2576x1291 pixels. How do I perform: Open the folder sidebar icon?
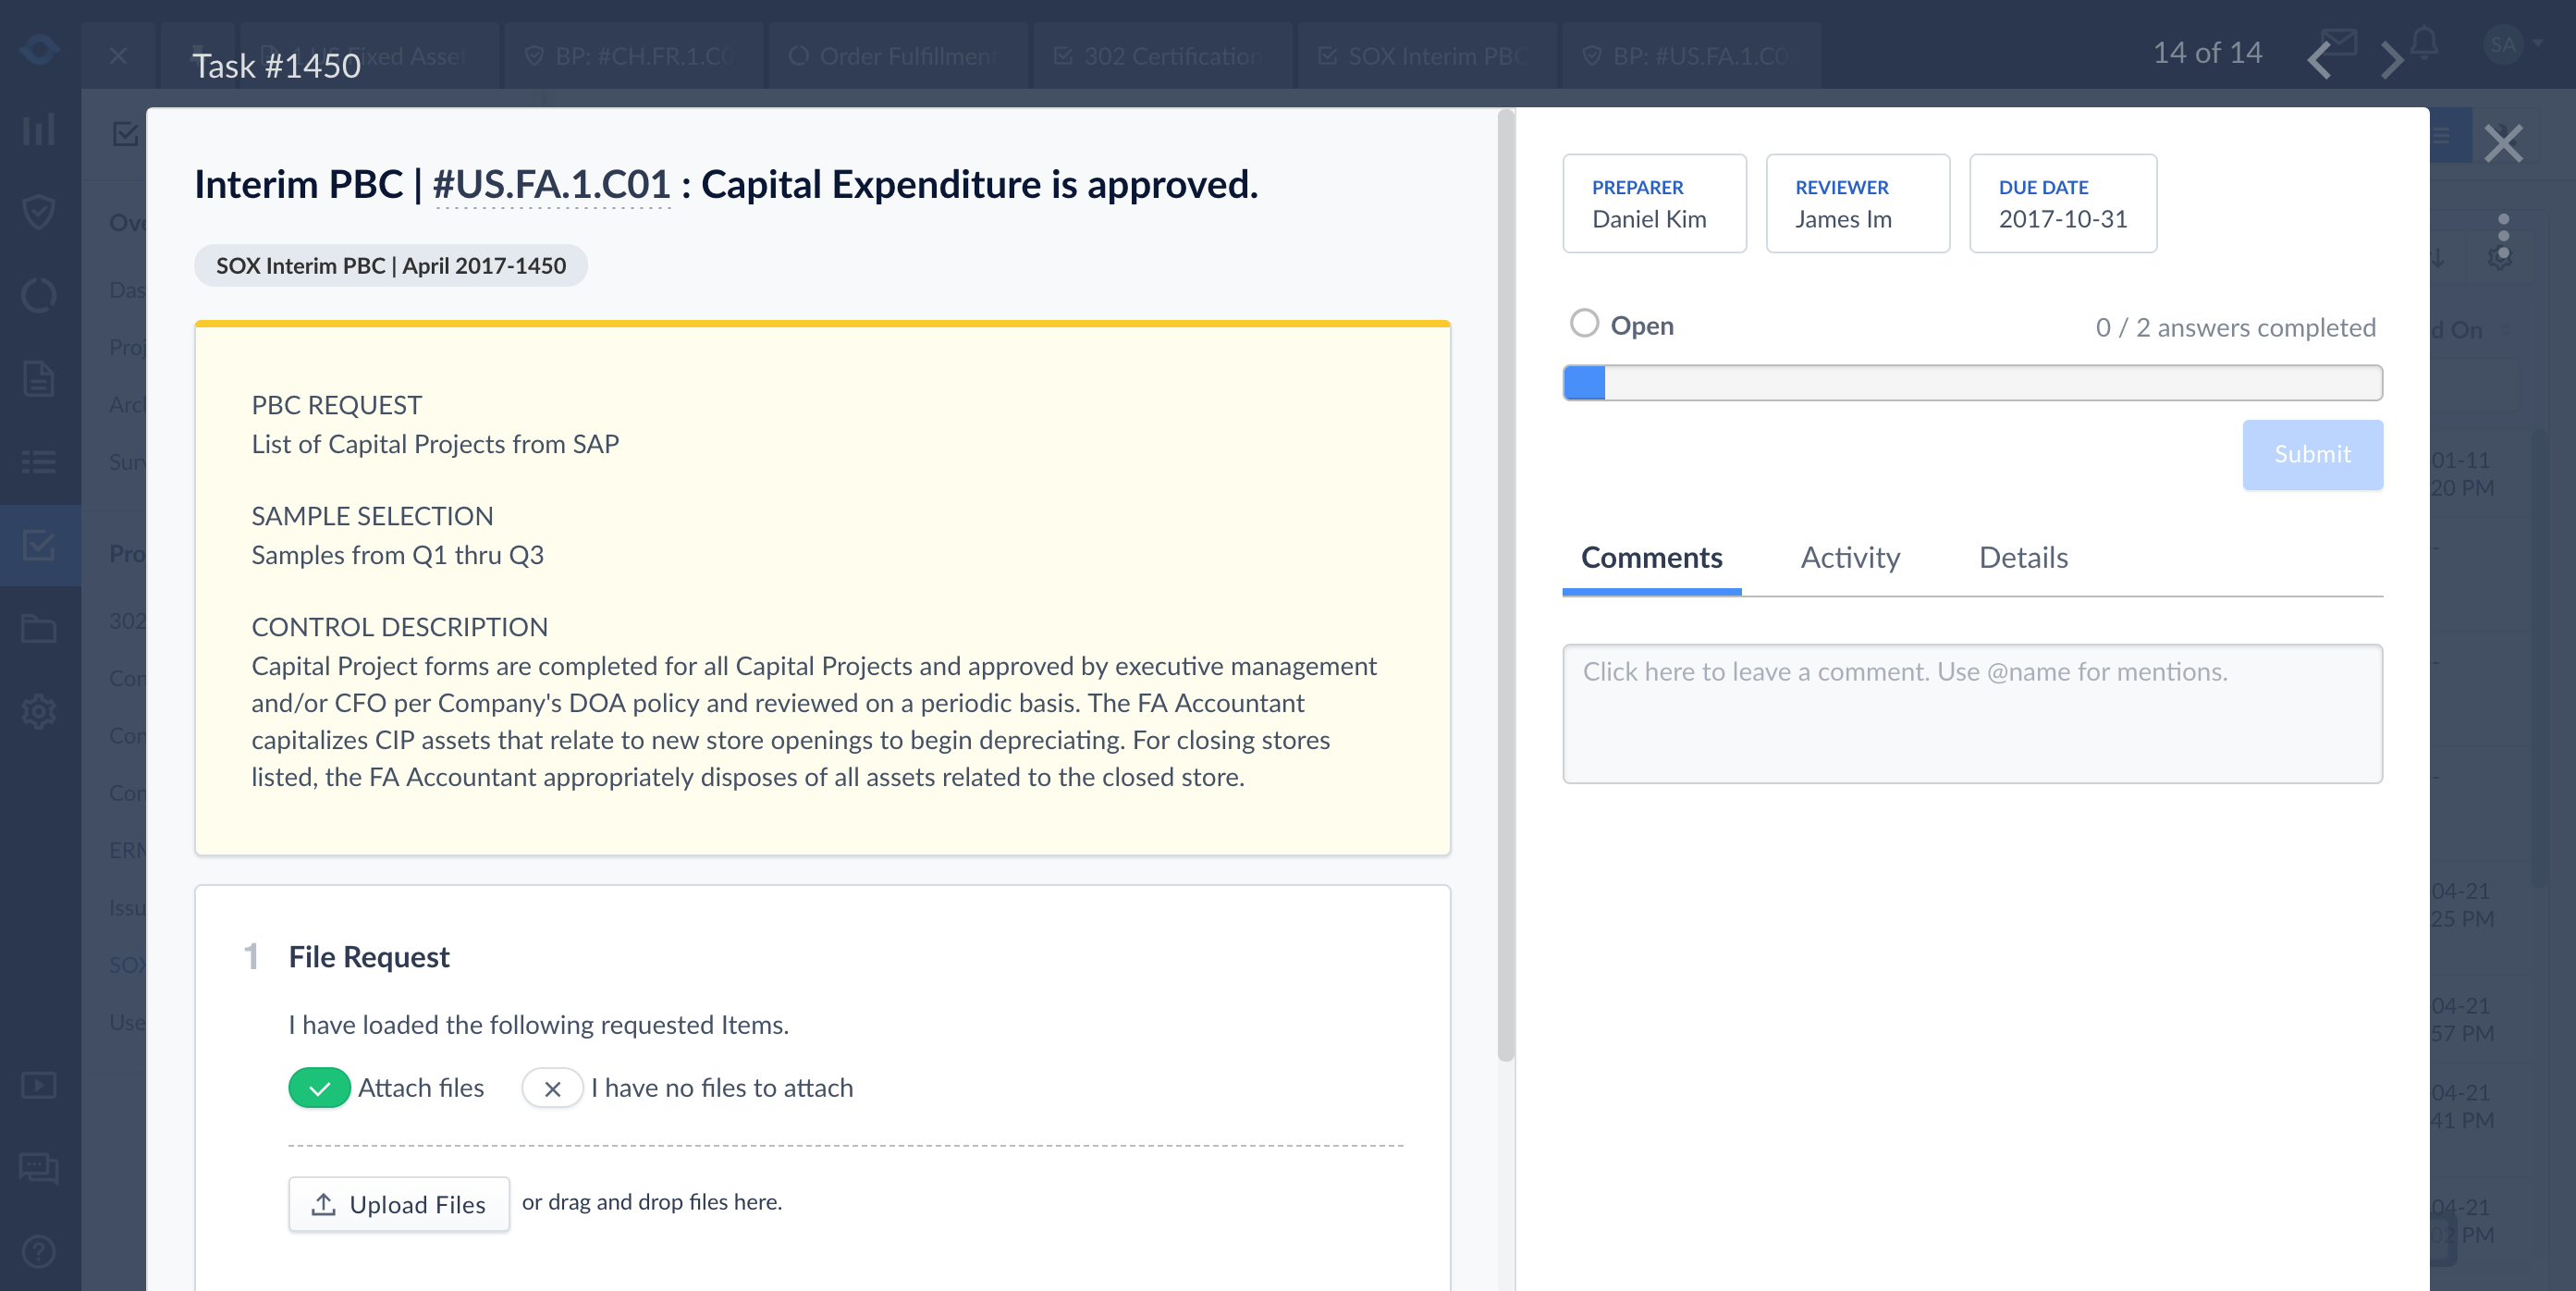pos(39,628)
